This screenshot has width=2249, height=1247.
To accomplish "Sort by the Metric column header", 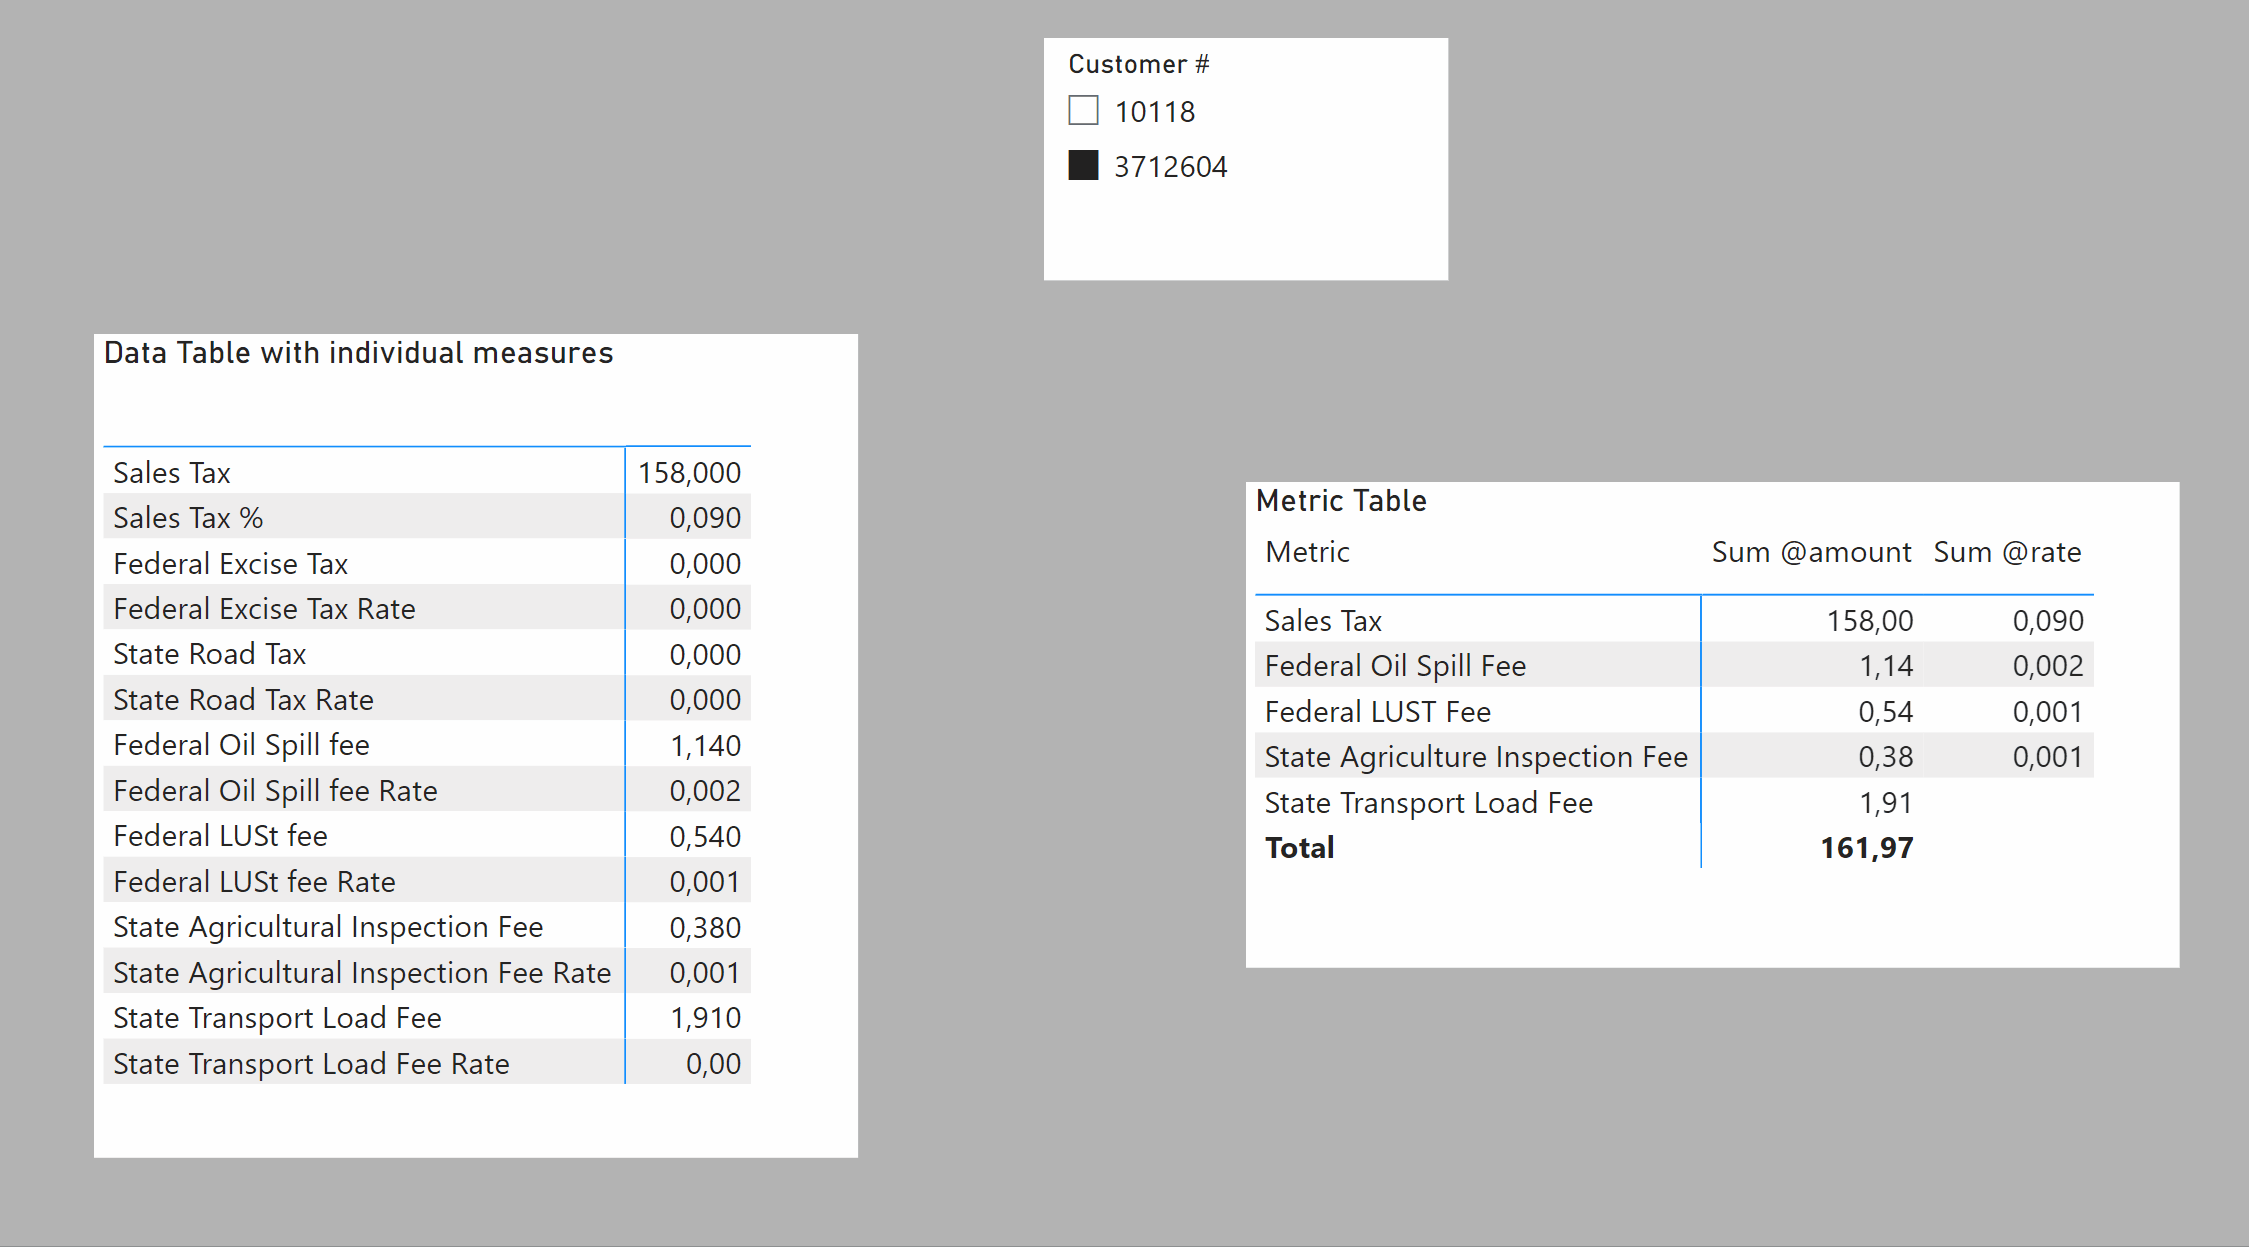I will point(1307,552).
